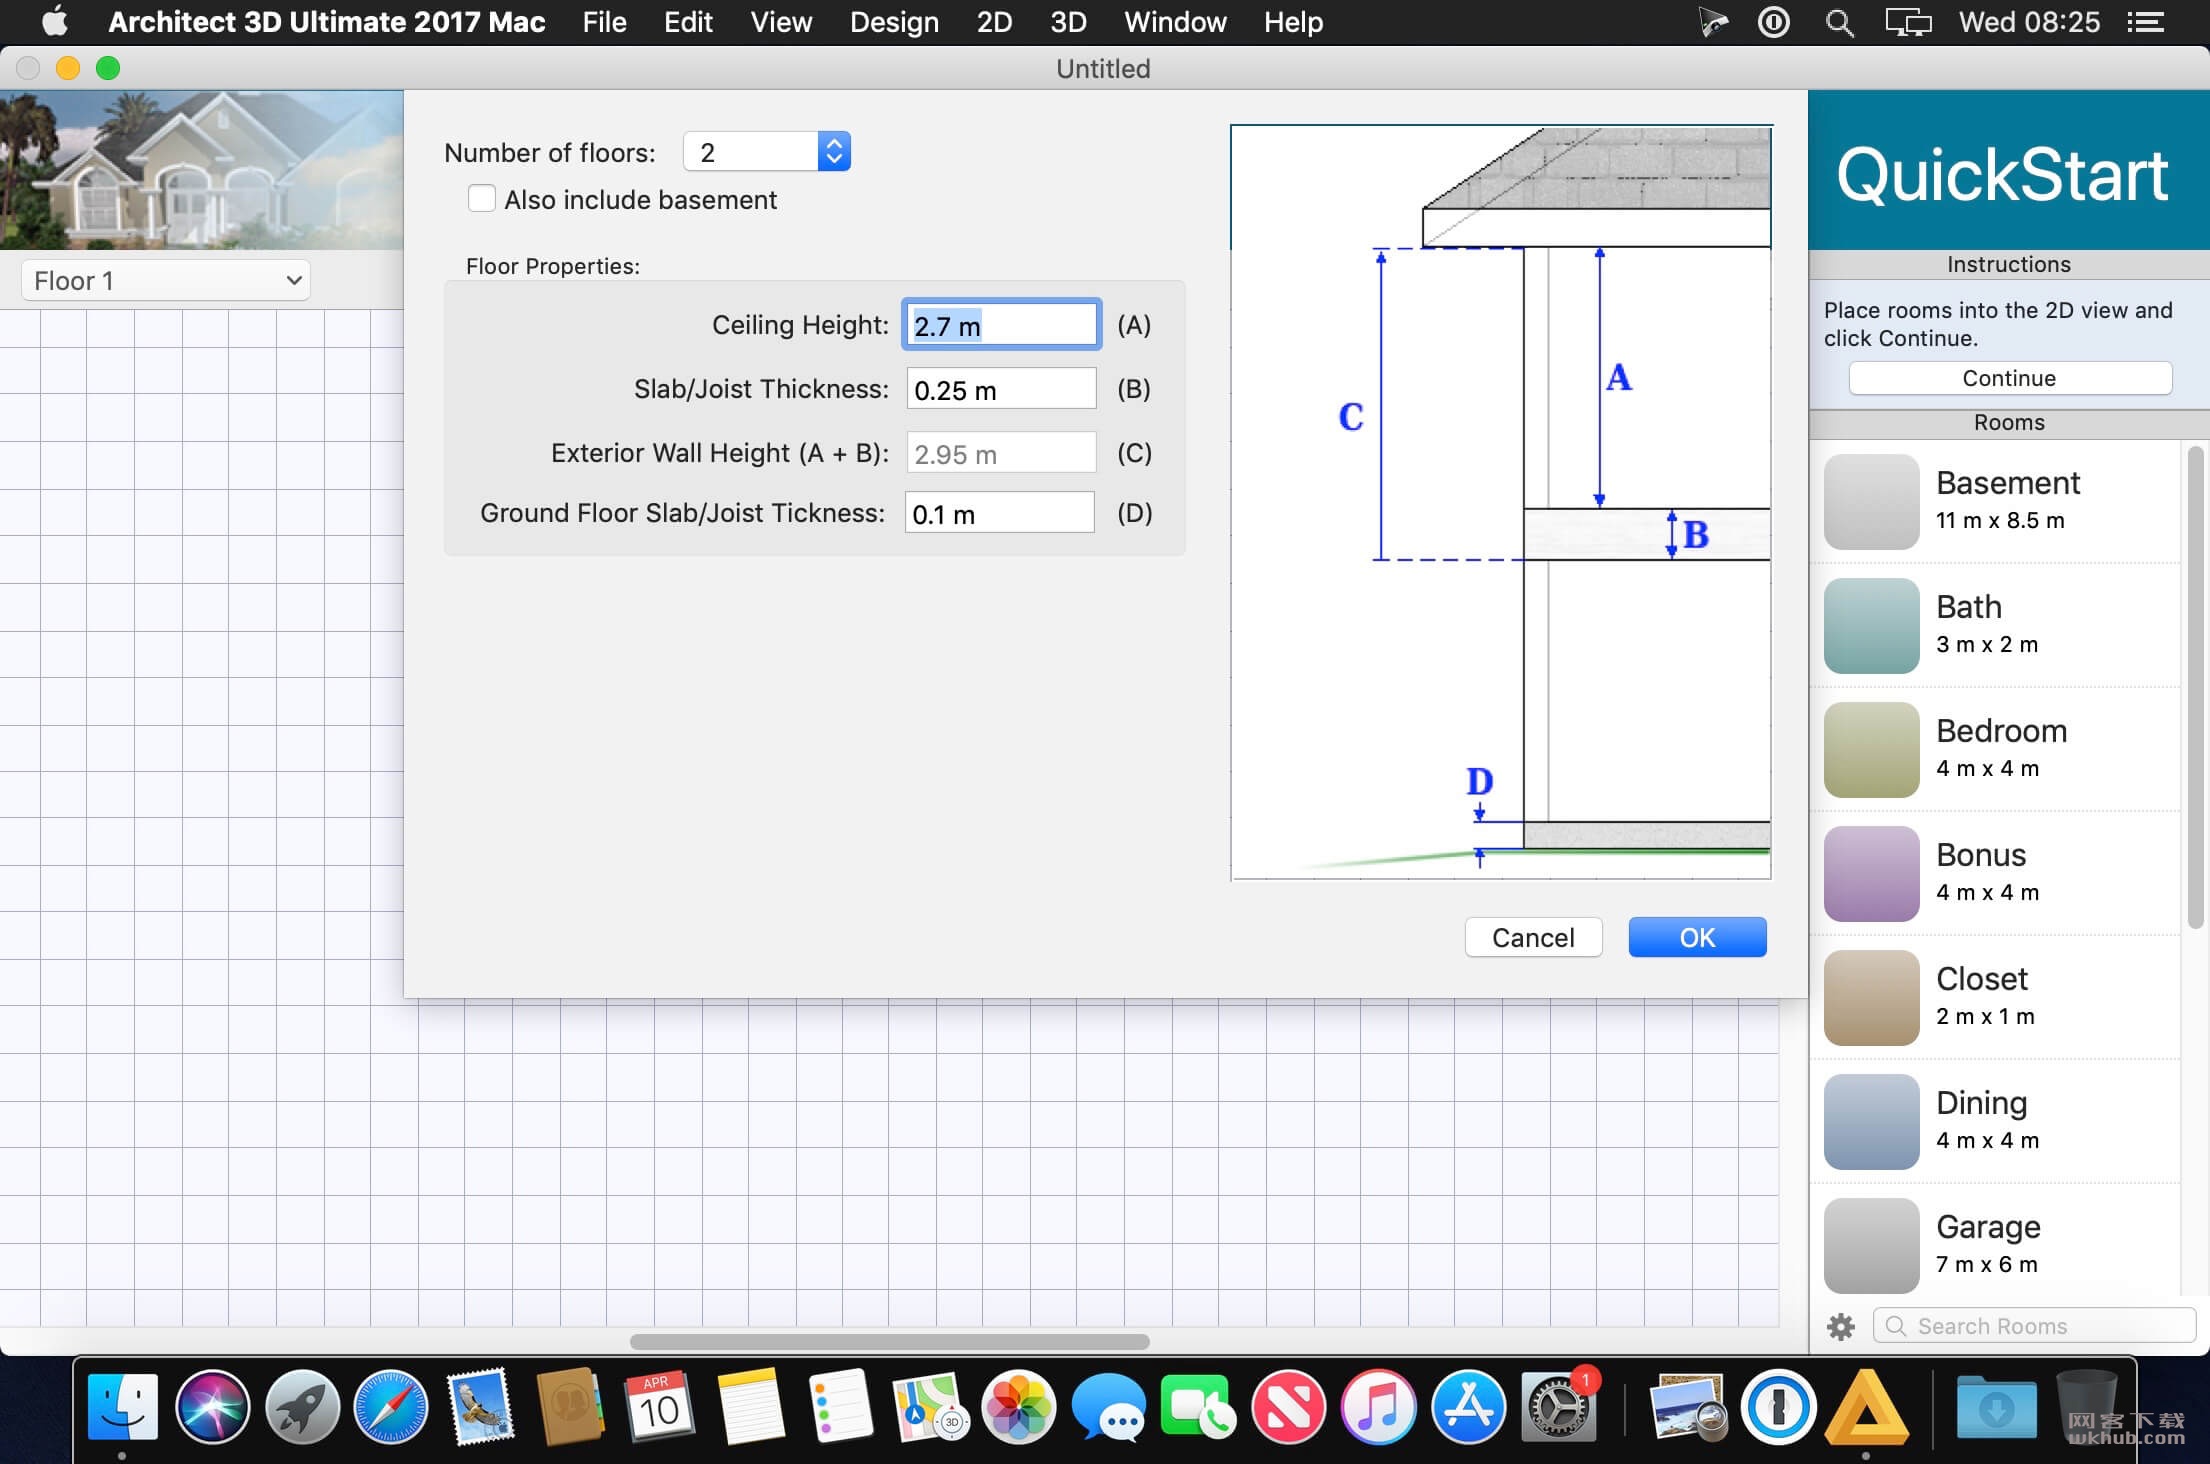This screenshot has width=2210, height=1464.
Task: Open Maps from the dock
Action: (929, 1407)
